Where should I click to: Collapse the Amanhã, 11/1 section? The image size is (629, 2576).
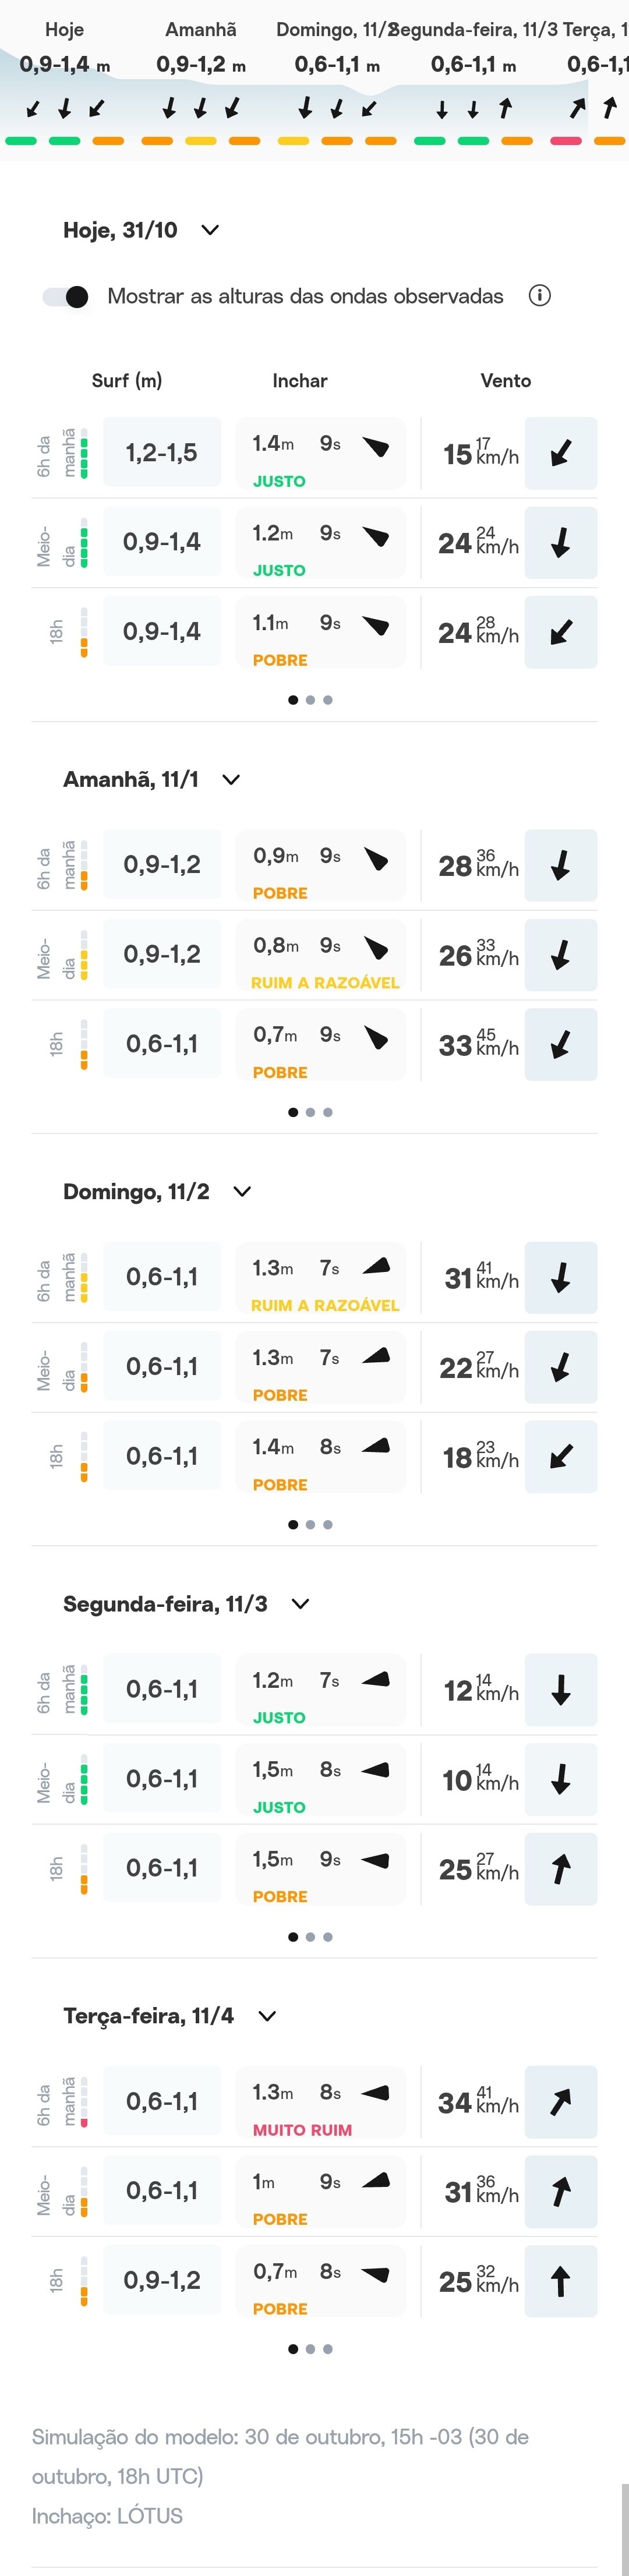(x=231, y=779)
